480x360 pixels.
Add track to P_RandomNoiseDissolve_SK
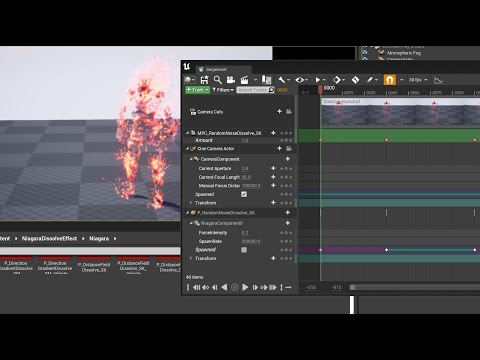pos(288,212)
